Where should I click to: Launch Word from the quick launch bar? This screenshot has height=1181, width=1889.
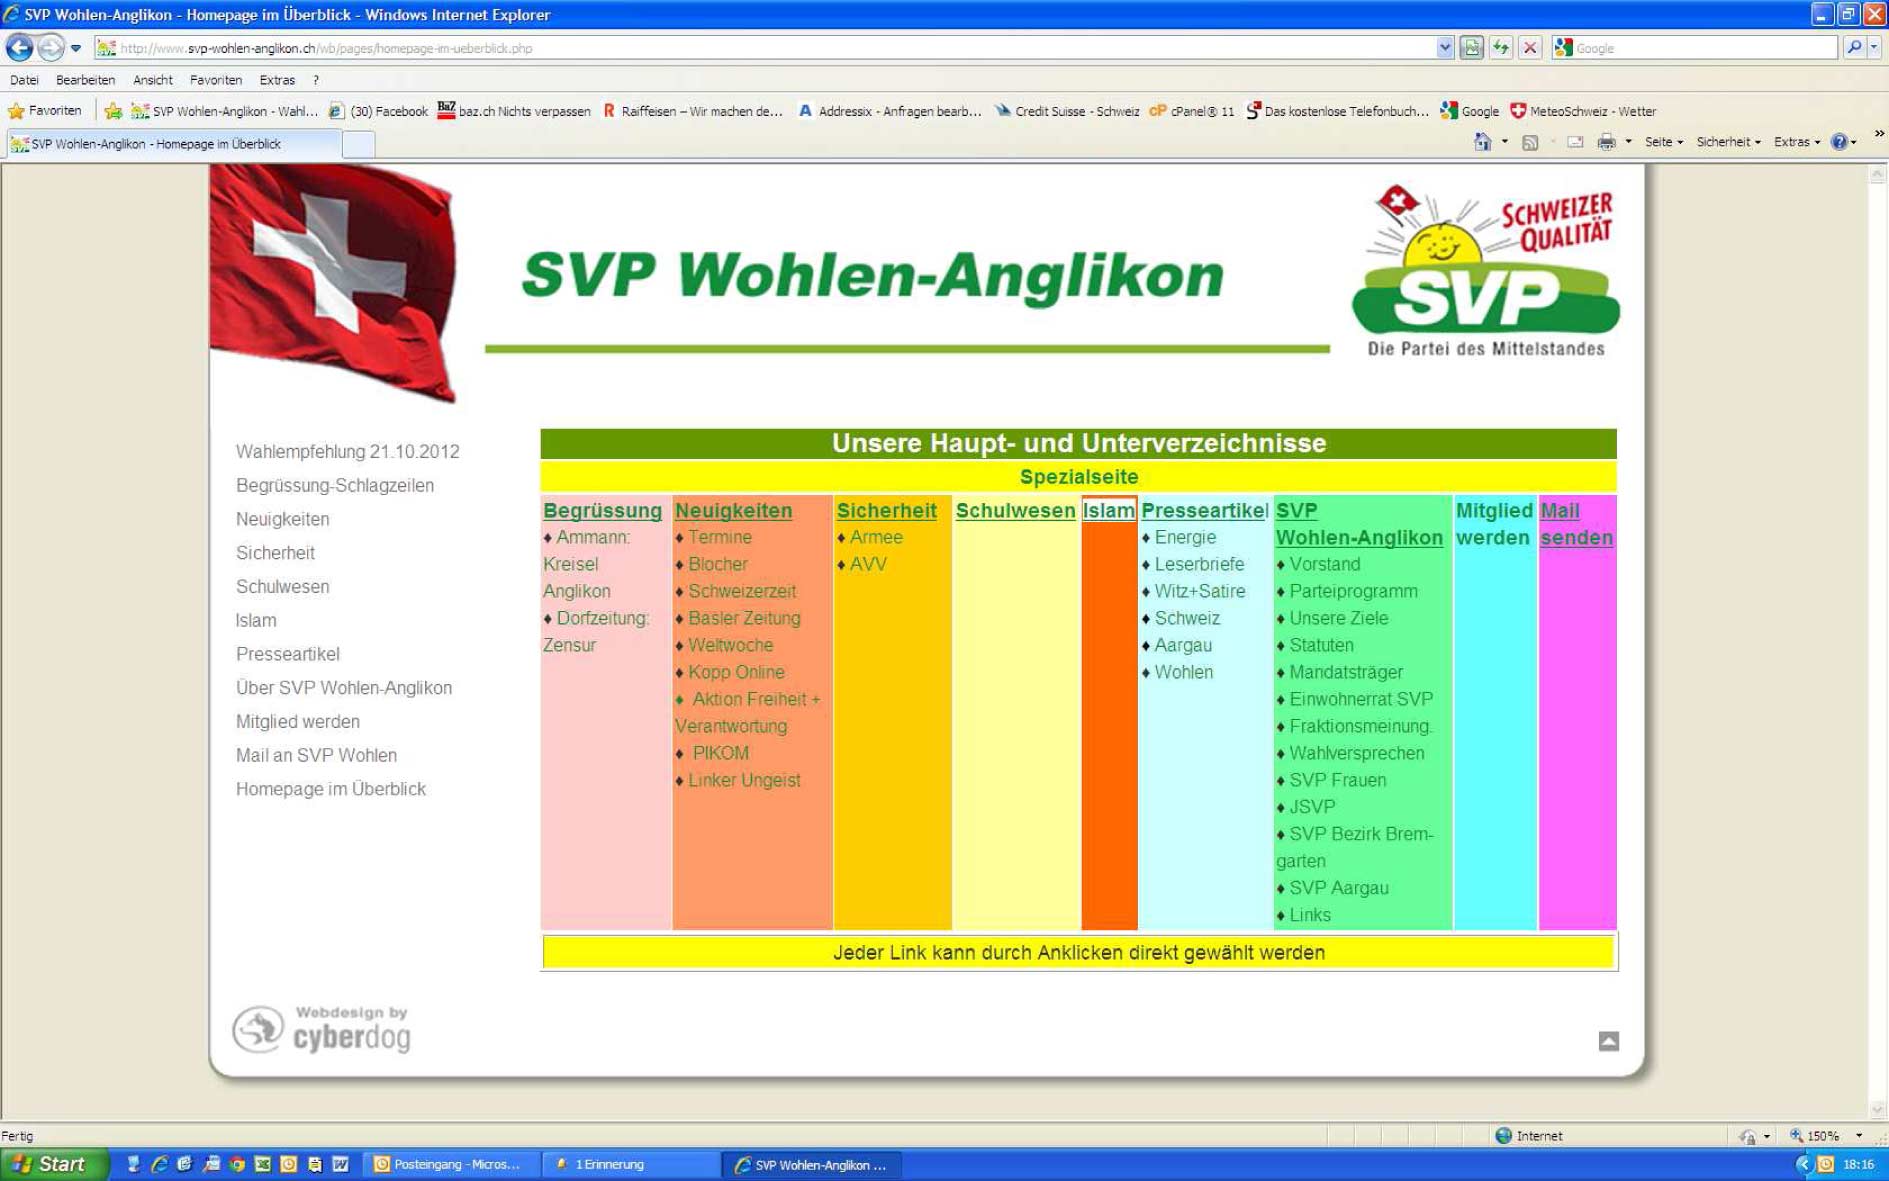[340, 1164]
